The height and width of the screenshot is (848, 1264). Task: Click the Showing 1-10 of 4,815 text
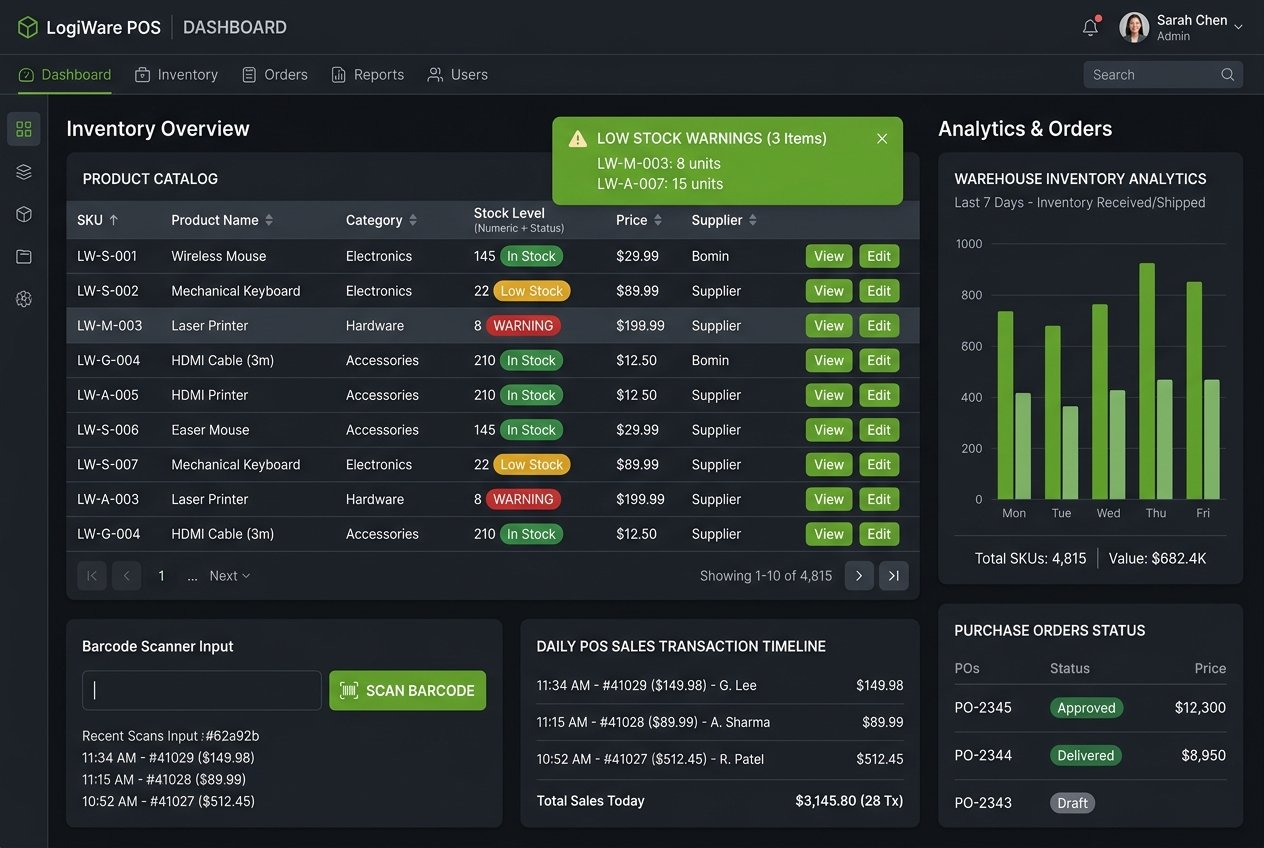(x=766, y=576)
